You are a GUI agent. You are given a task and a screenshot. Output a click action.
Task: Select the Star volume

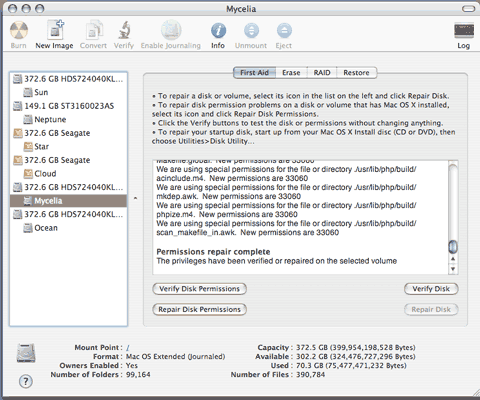(68, 147)
